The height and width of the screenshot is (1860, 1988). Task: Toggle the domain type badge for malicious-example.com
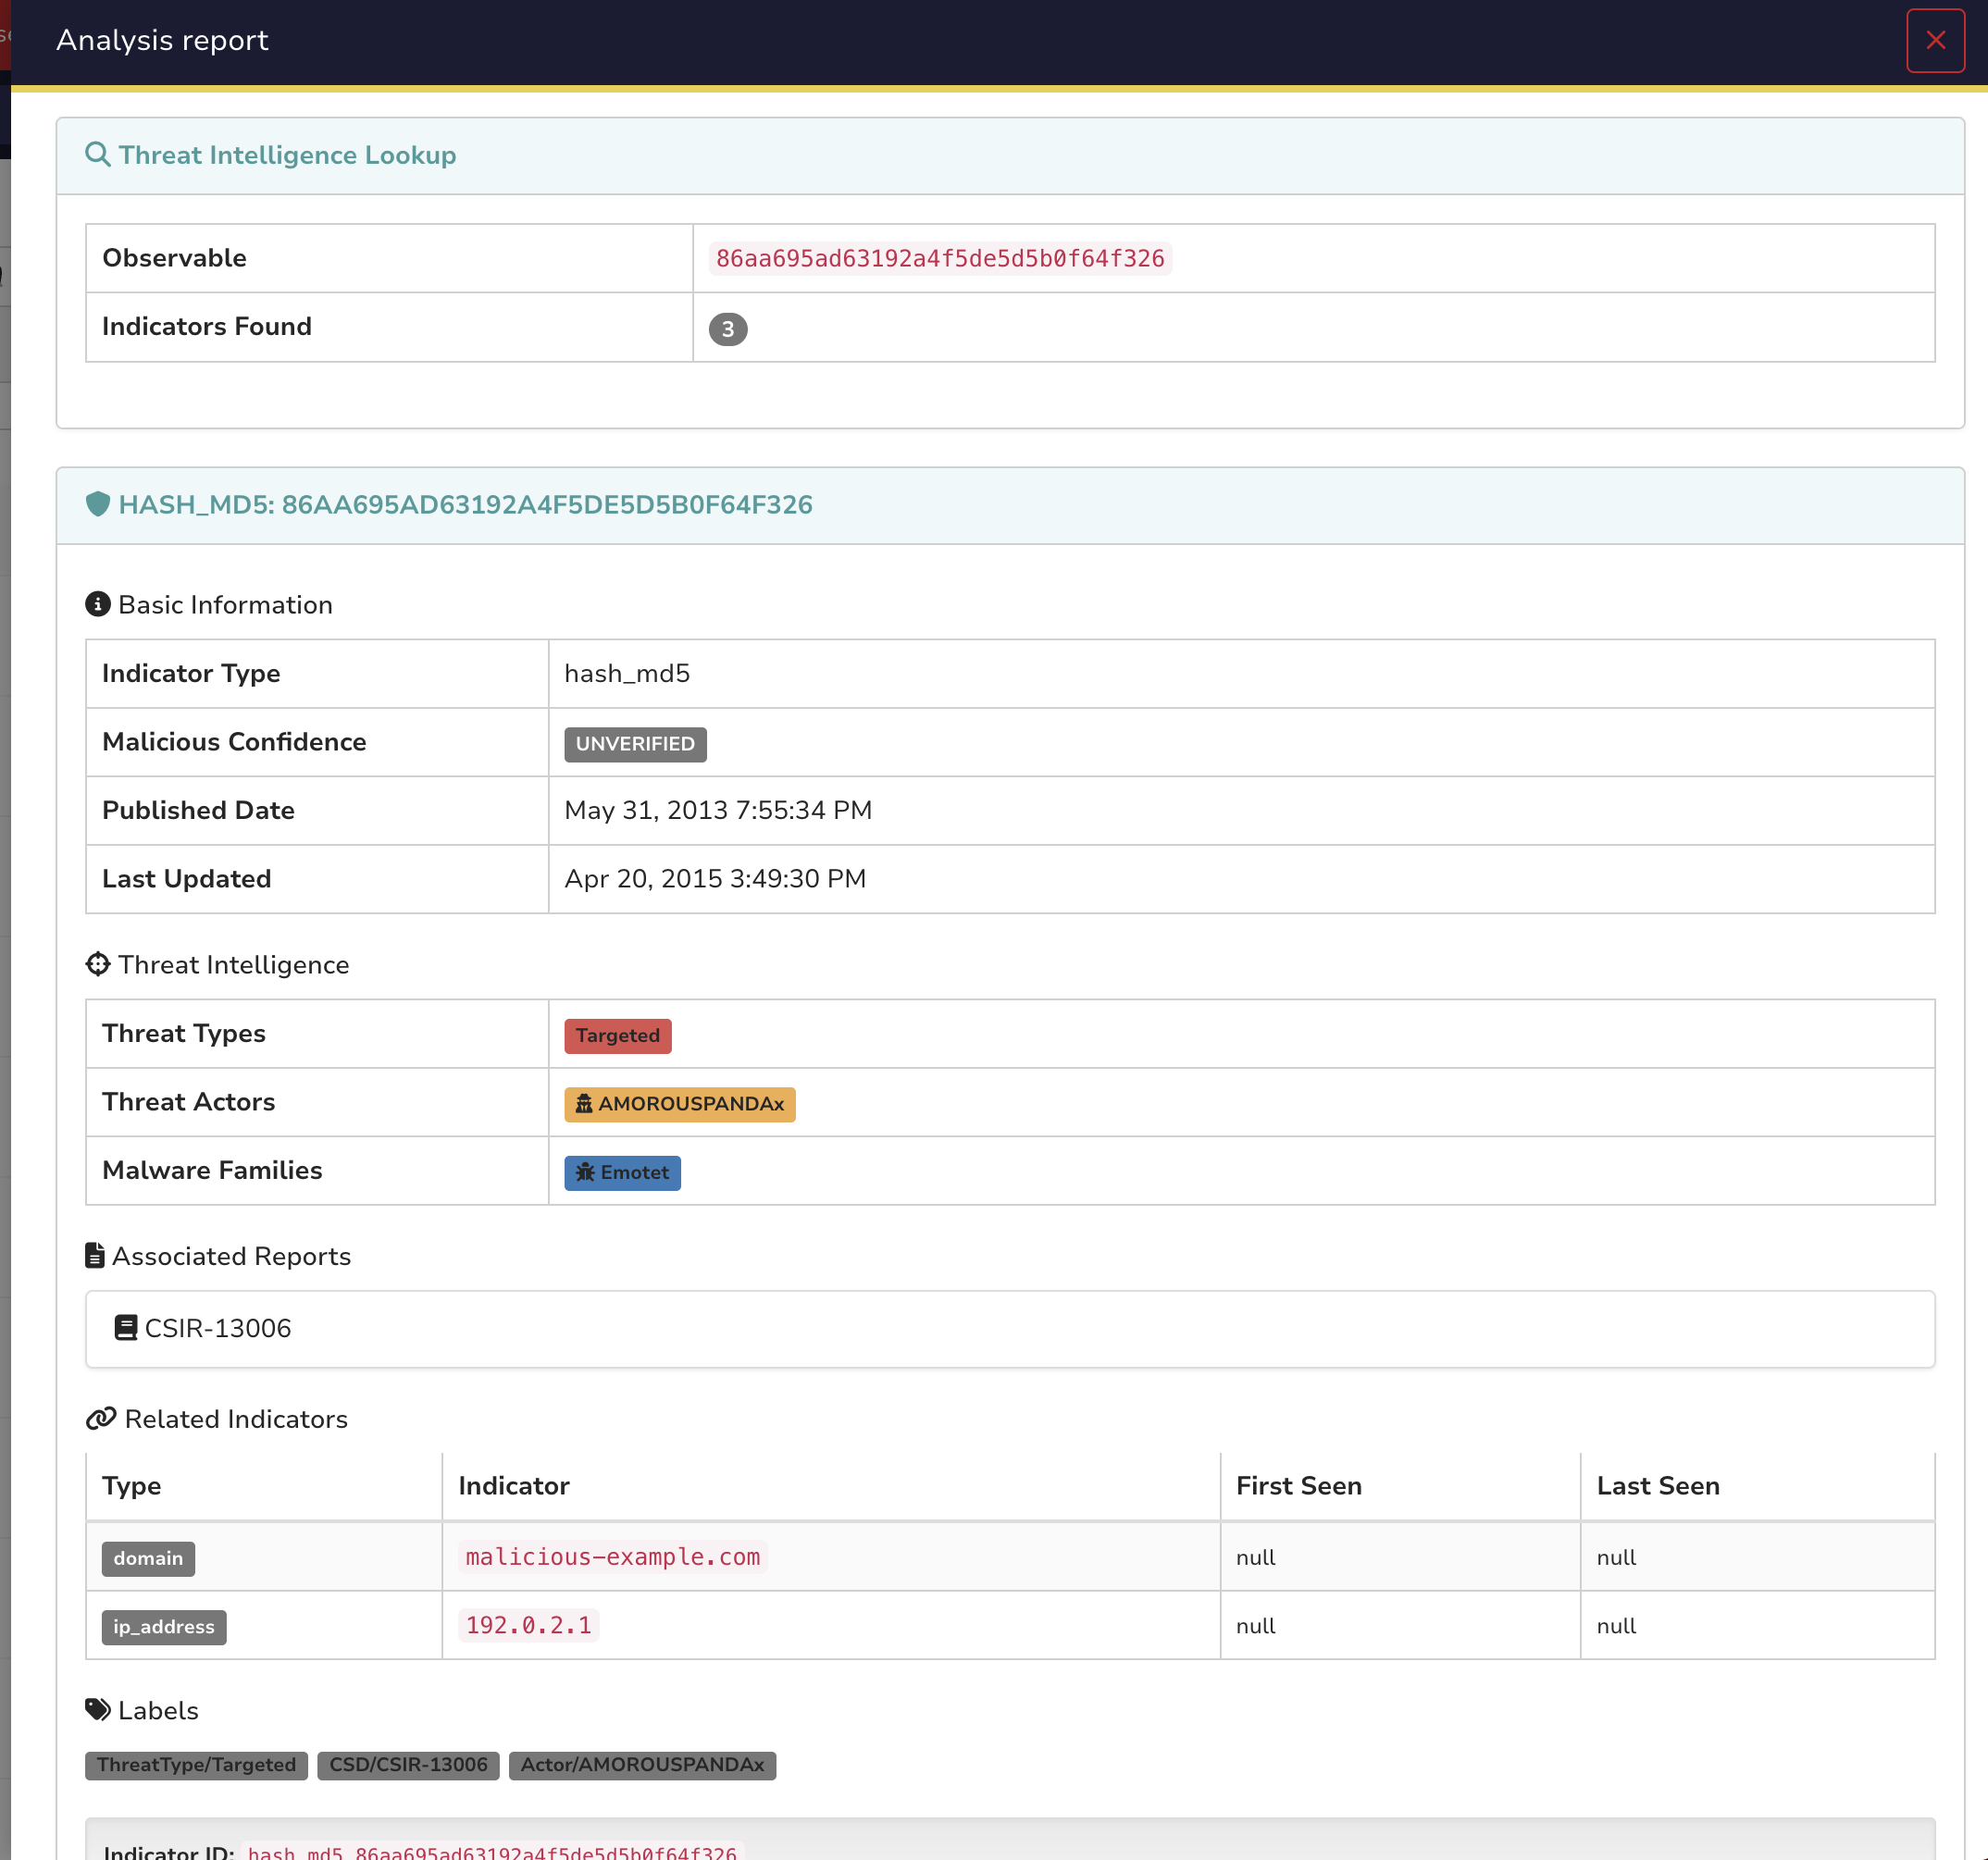(148, 1558)
